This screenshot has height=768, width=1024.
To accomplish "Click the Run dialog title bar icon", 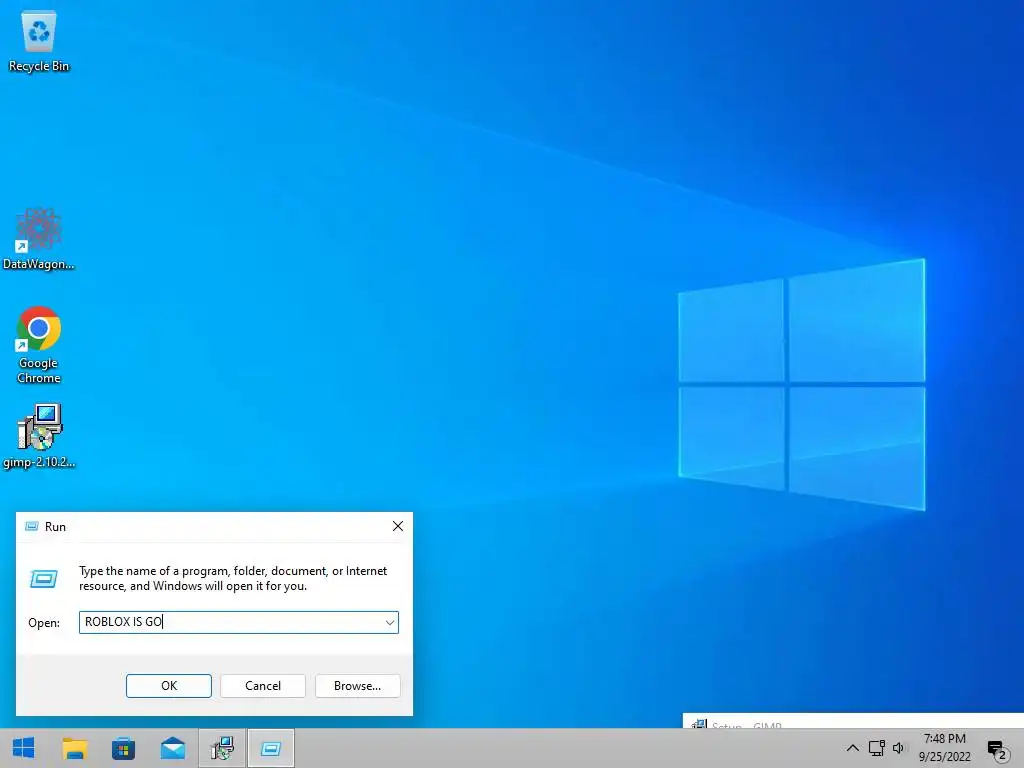I will tap(31, 526).
